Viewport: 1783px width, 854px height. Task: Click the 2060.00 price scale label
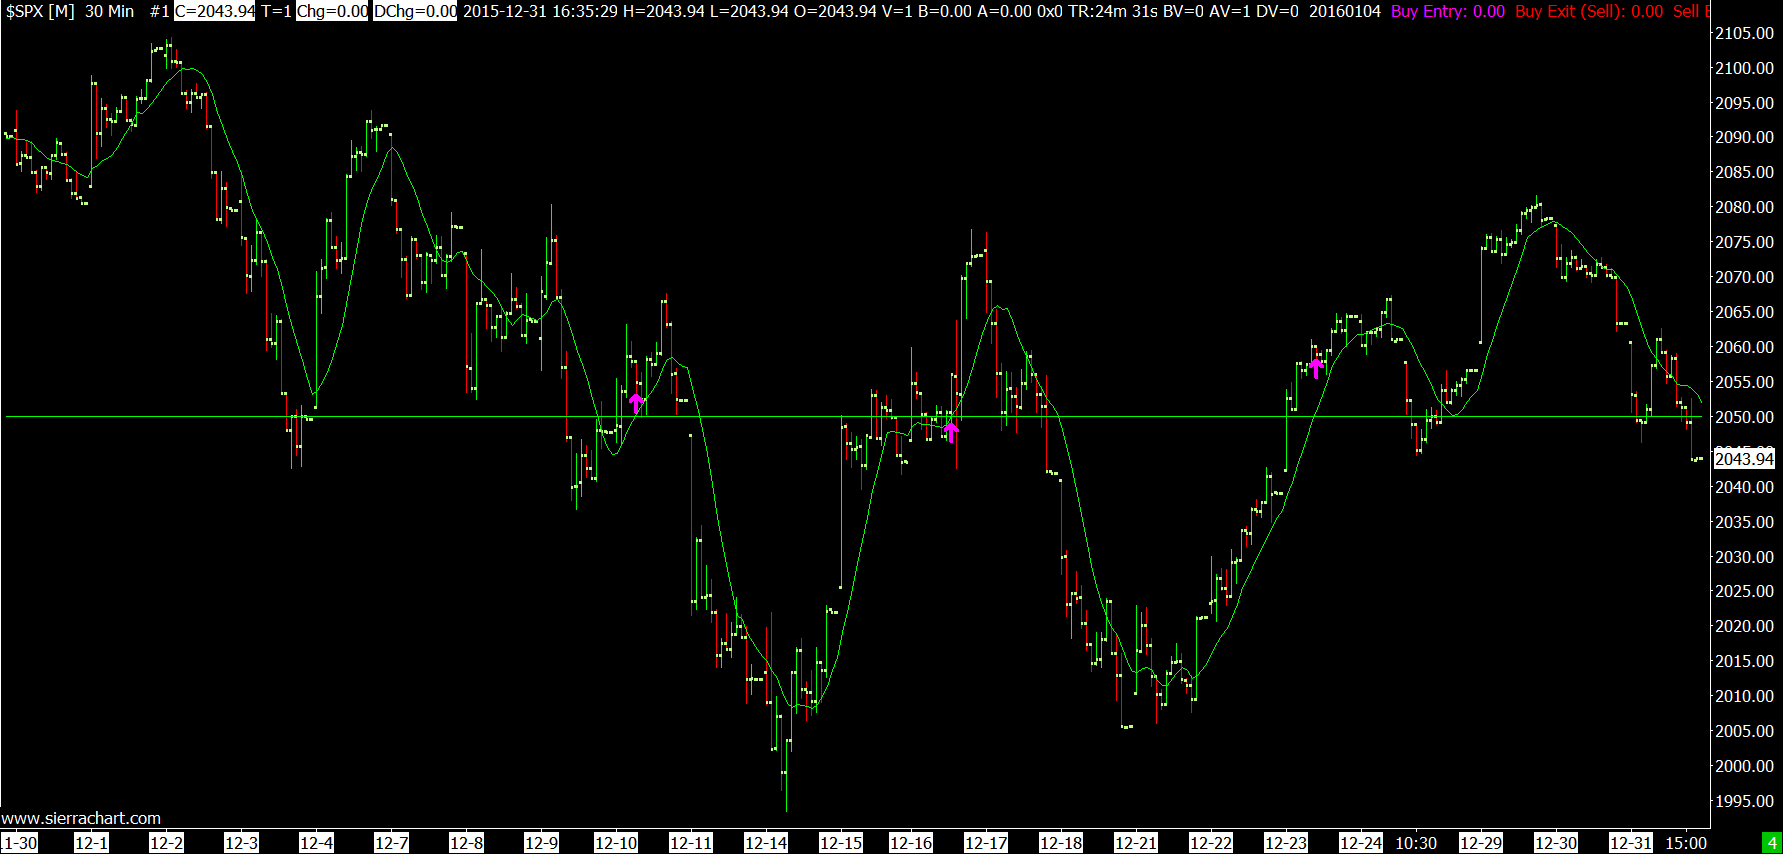(x=1744, y=347)
